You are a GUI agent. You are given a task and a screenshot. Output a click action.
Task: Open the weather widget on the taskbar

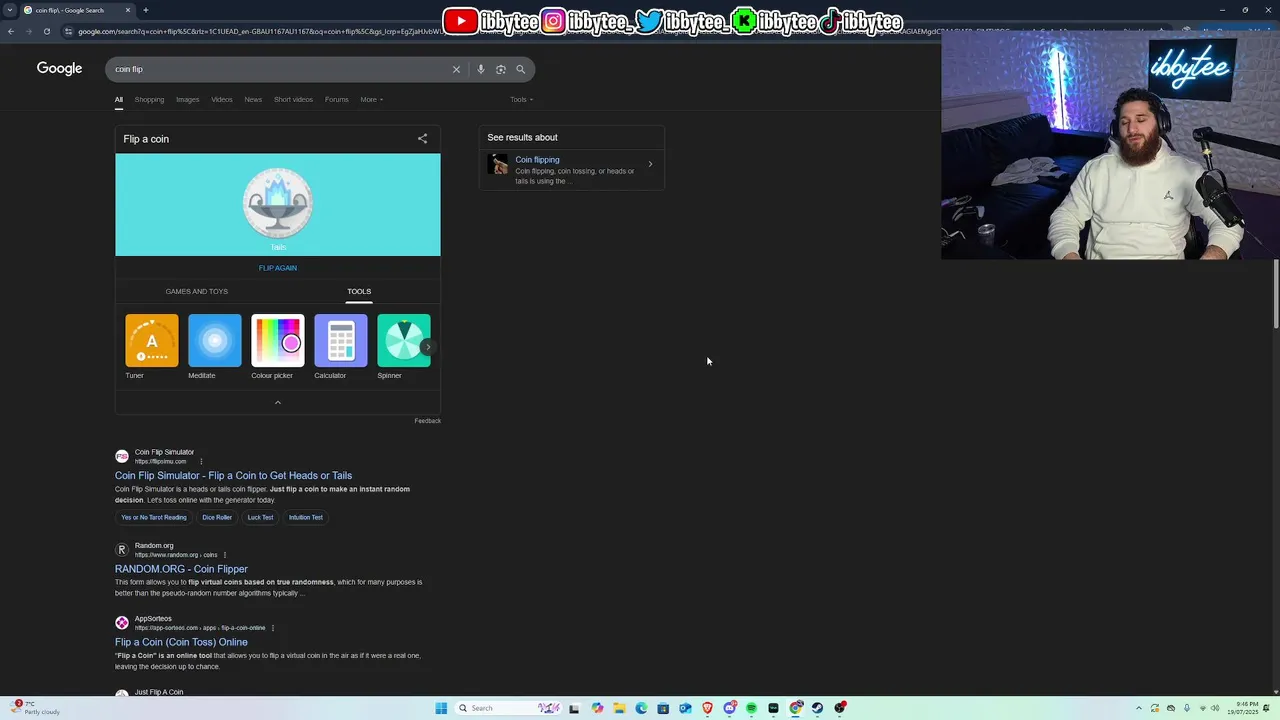(36, 708)
